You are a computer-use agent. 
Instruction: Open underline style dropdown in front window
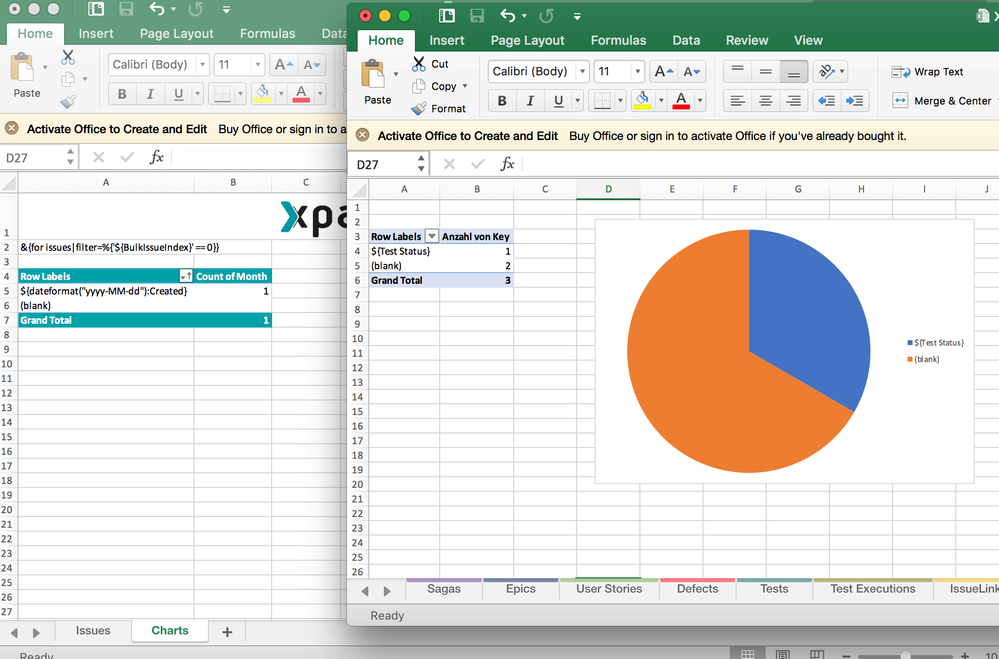578,101
